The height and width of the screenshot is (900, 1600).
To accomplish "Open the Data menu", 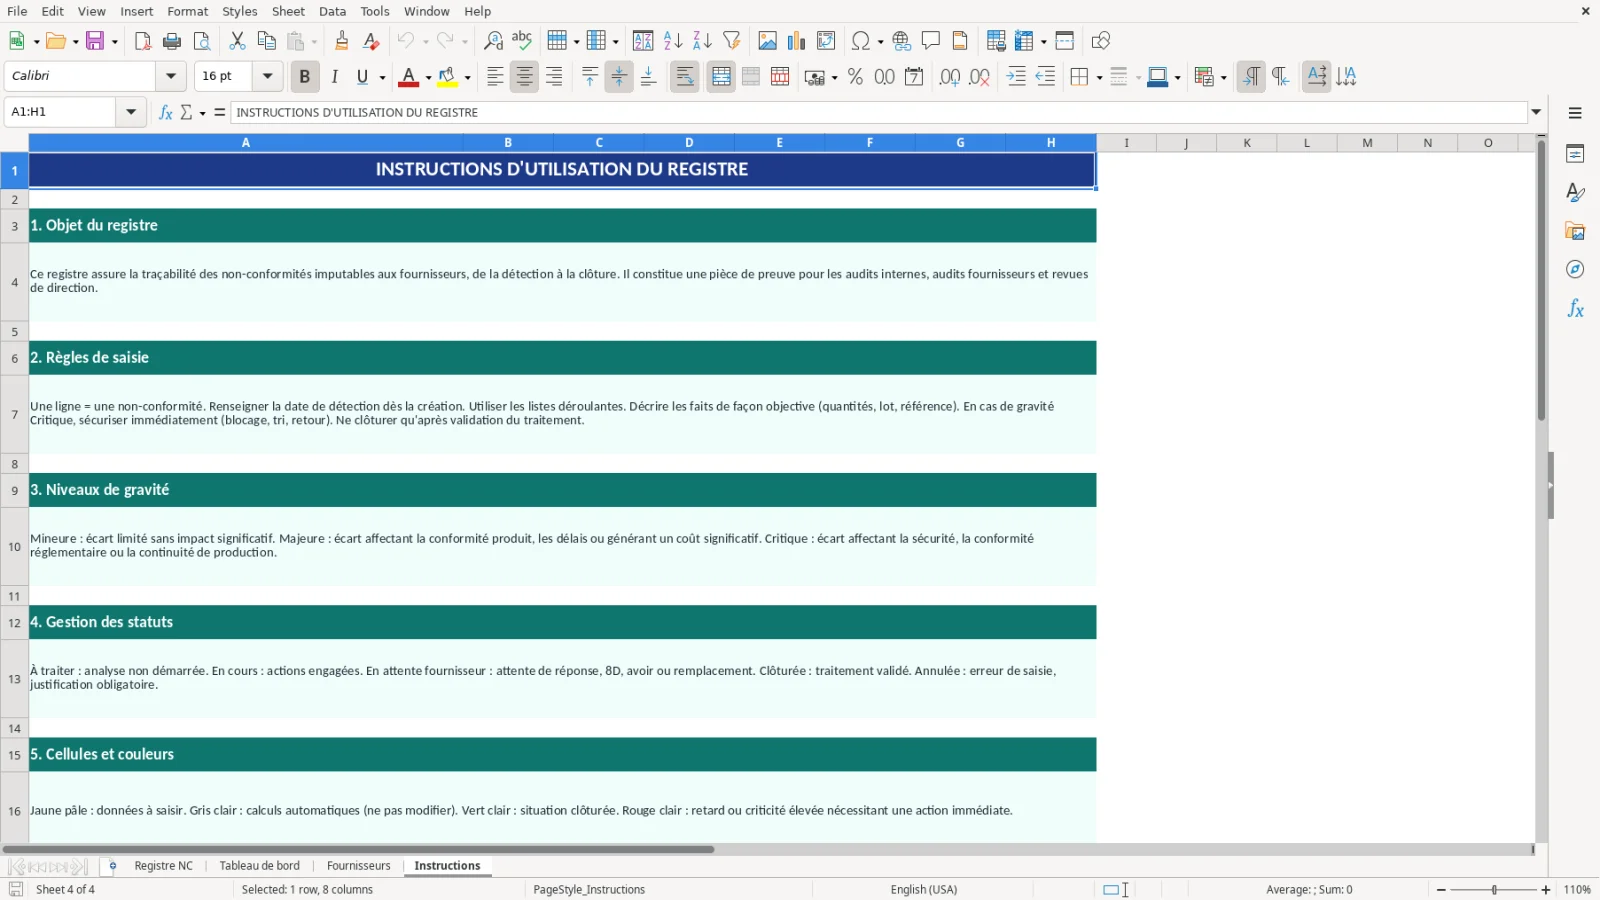I will pos(332,11).
